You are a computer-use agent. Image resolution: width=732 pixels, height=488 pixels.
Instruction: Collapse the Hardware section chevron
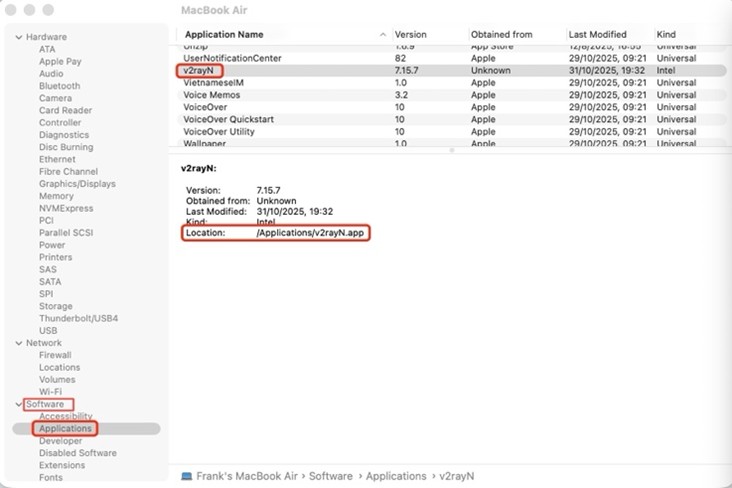pos(18,37)
